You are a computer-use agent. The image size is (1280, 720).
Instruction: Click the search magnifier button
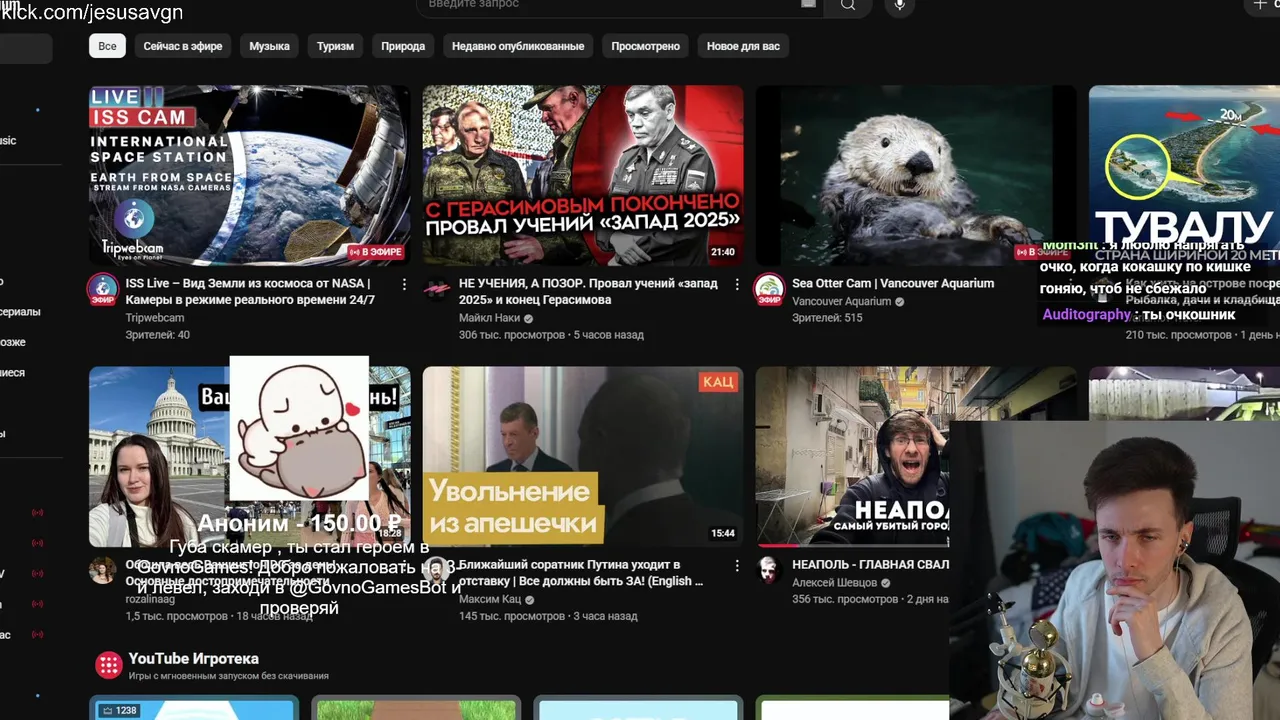coord(848,5)
